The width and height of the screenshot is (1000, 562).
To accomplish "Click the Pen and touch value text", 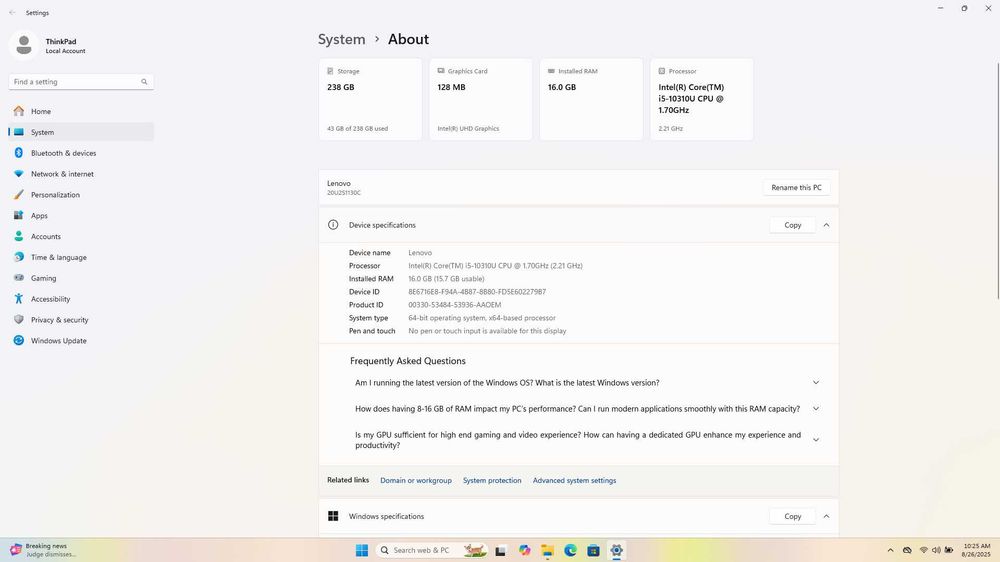I will [x=487, y=331].
